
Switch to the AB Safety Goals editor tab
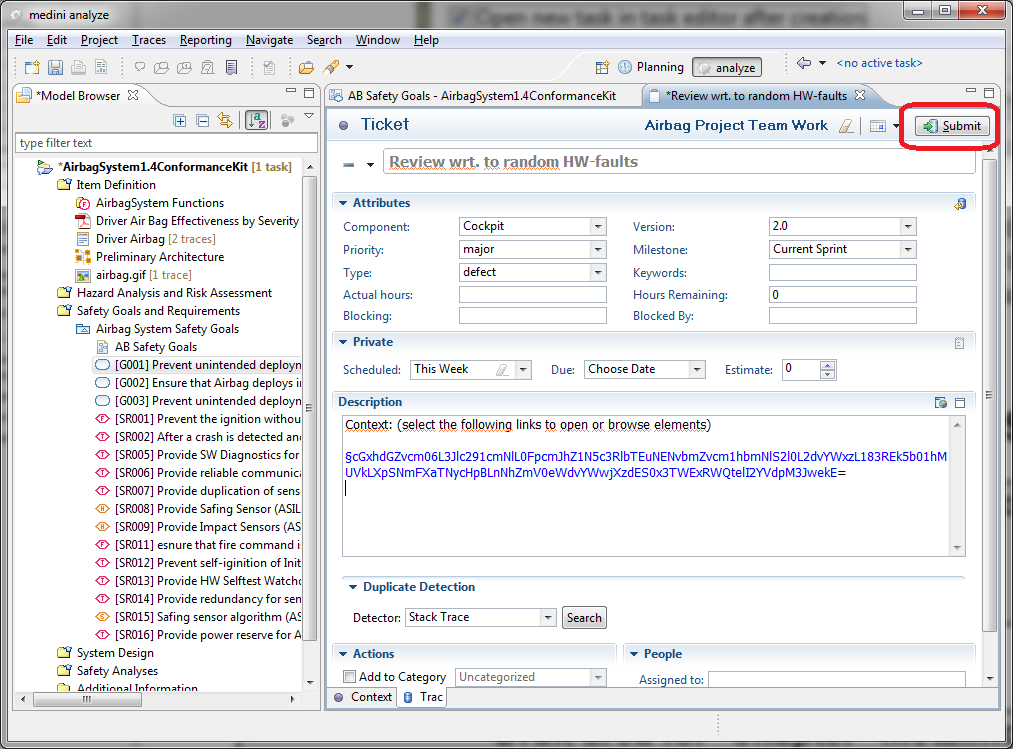pyautogui.click(x=480, y=96)
